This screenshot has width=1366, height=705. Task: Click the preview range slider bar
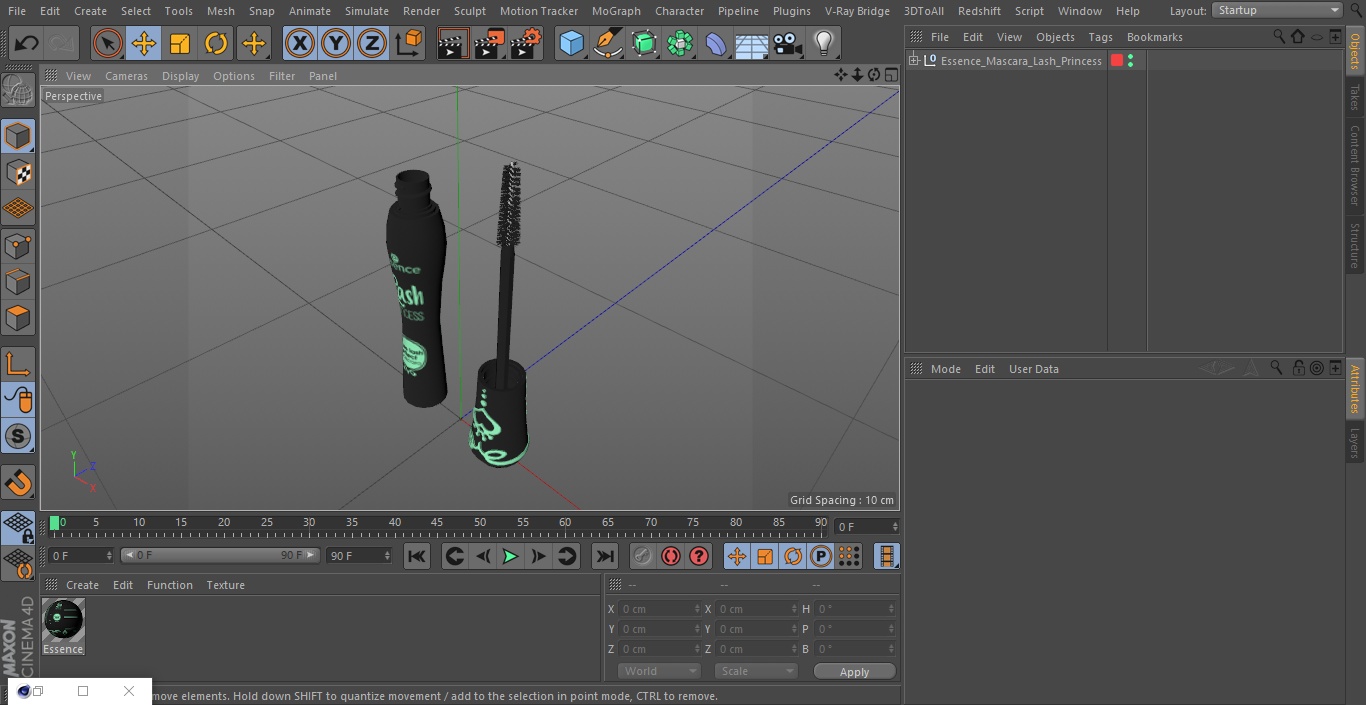[220, 555]
